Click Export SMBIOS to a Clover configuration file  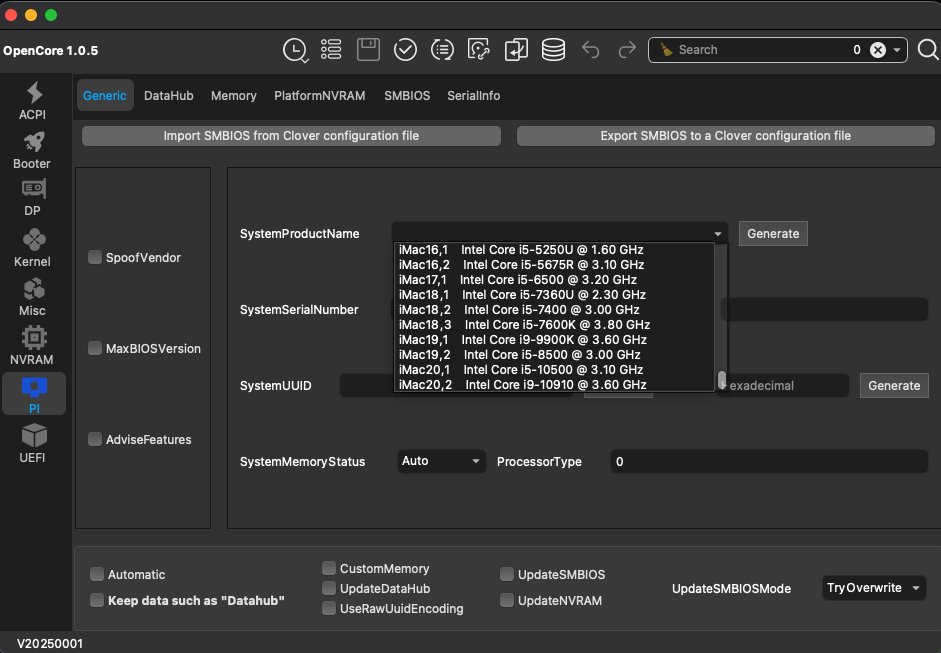tap(726, 136)
